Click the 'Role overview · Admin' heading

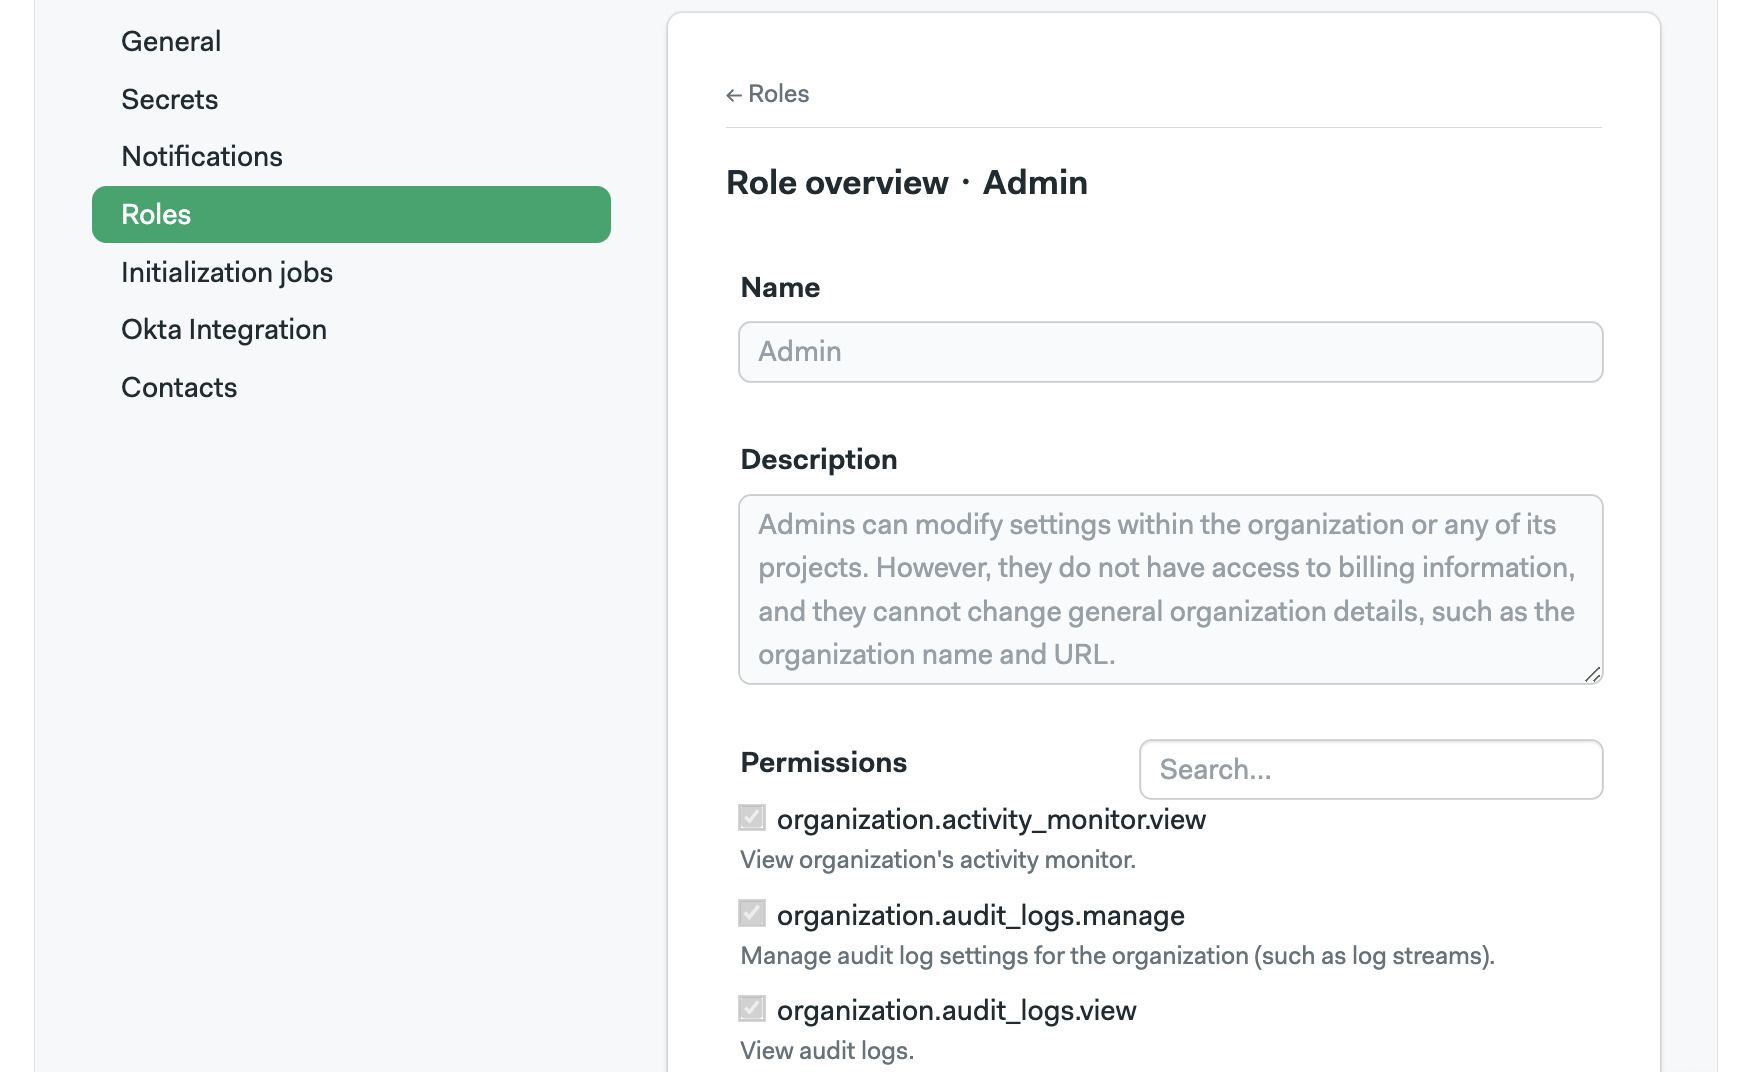pyautogui.click(x=907, y=183)
